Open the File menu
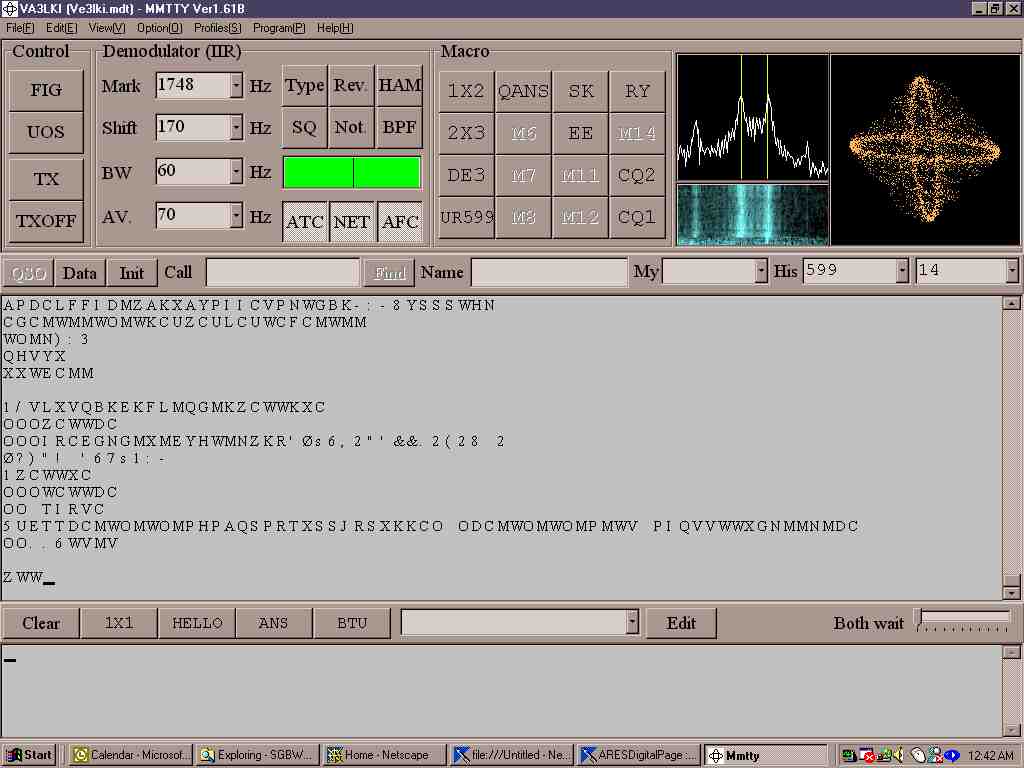This screenshot has width=1024, height=768. pos(20,28)
